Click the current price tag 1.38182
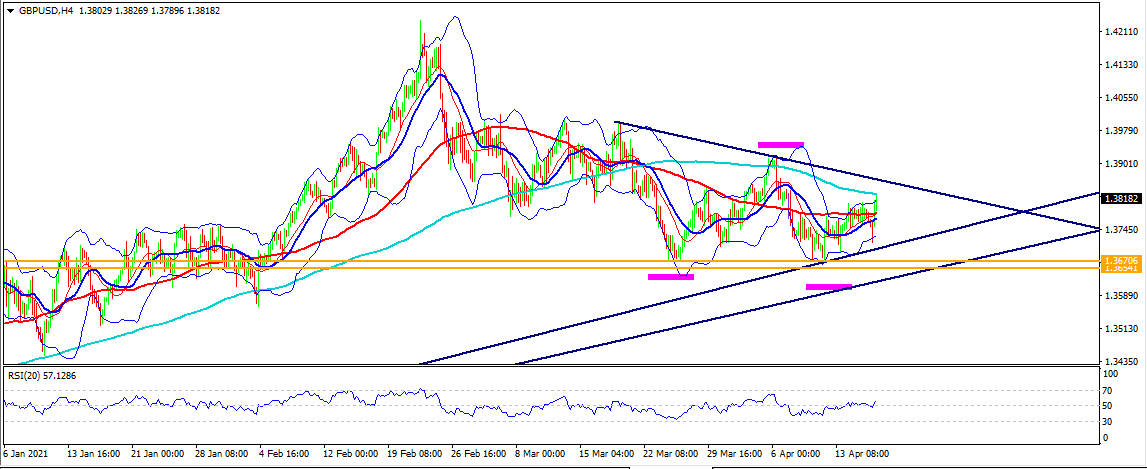Viewport: 1147px width, 469px height. pyautogui.click(x=1122, y=198)
